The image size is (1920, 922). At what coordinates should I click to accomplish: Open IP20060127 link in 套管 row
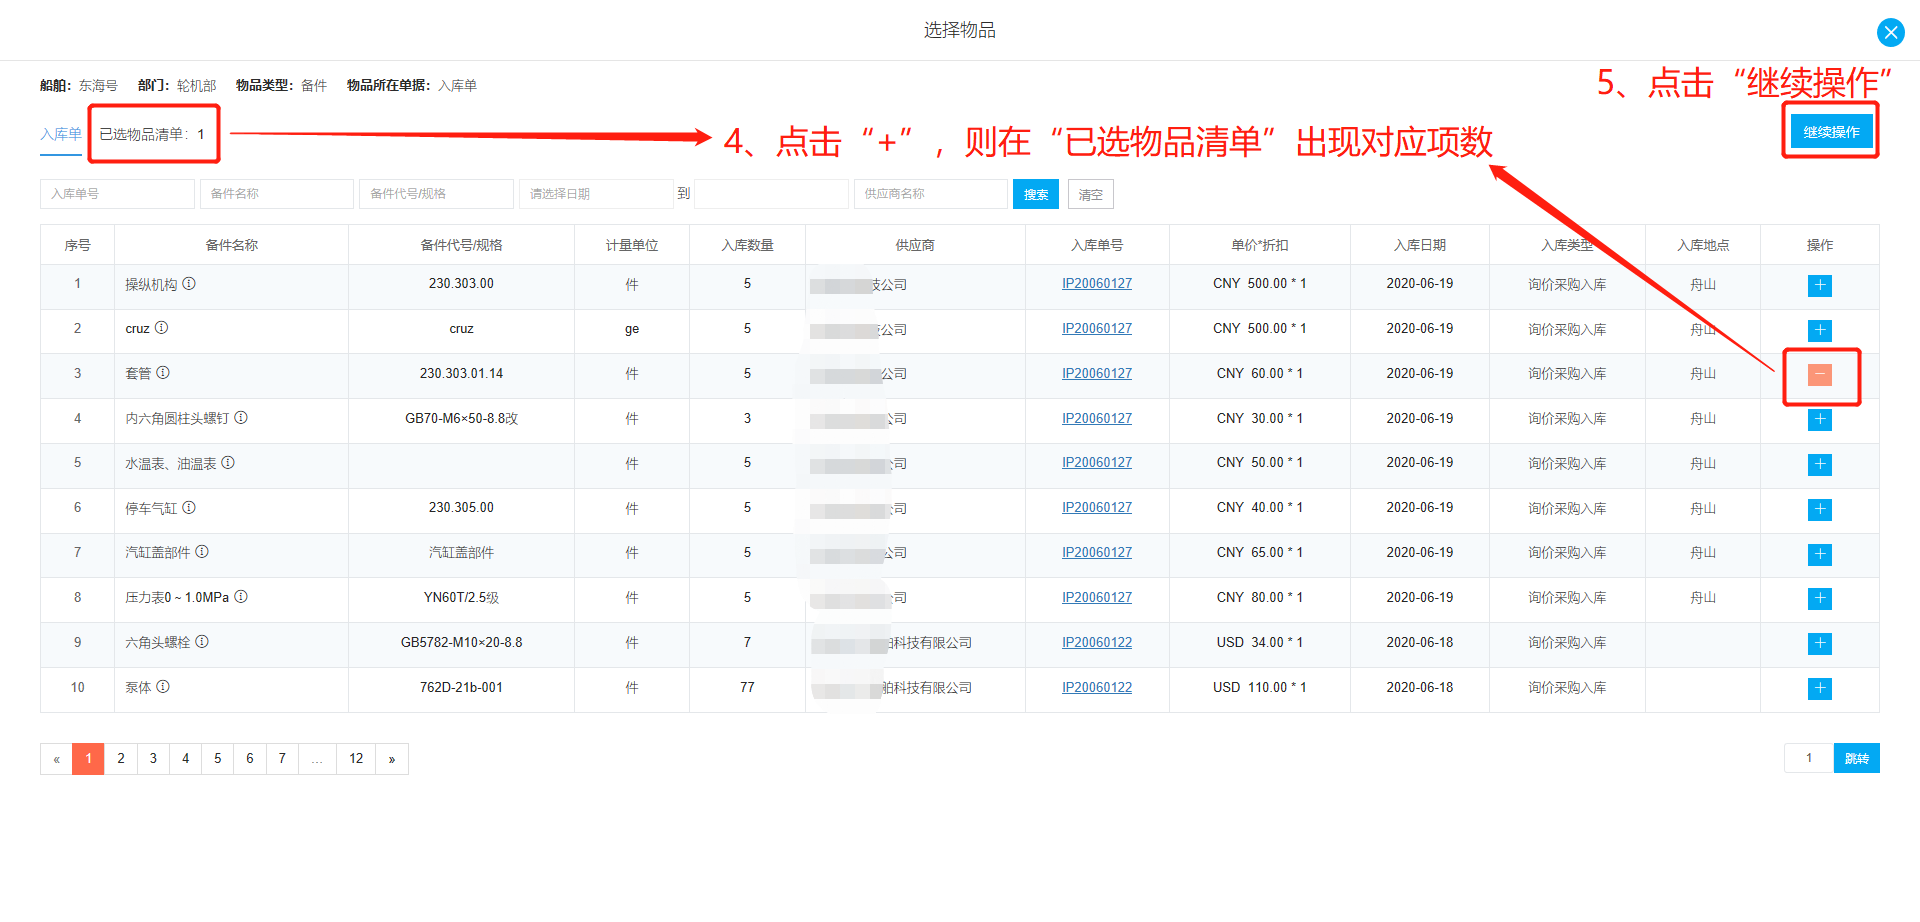(1097, 373)
